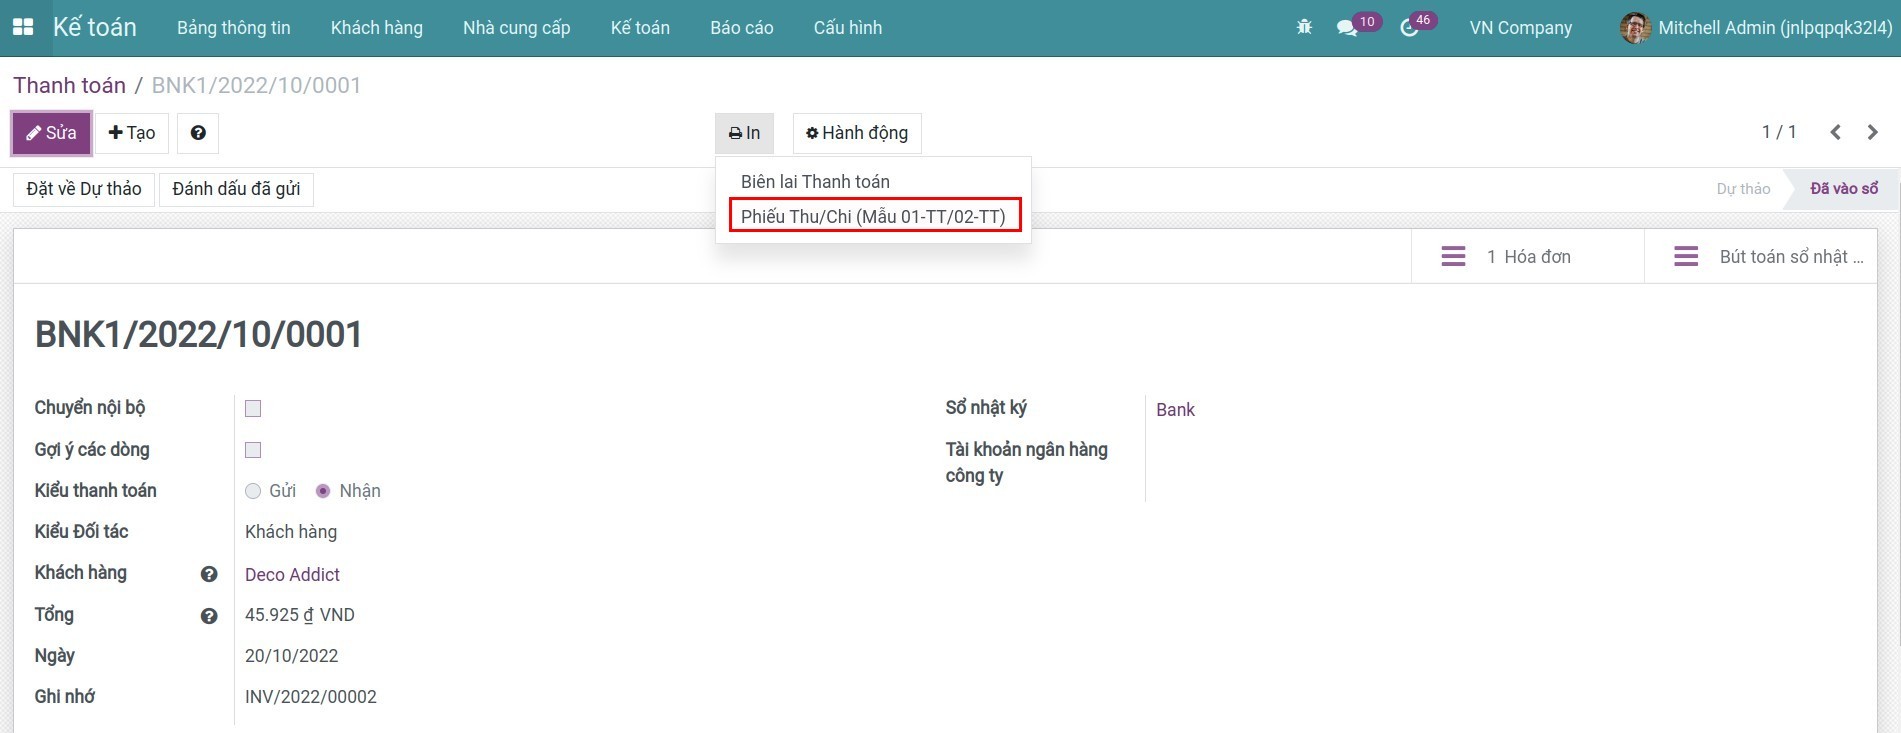Toggle the Chuyển nội bộ checkbox
This screenshot has height=733, width=1901.
click(x=253, y=408)
